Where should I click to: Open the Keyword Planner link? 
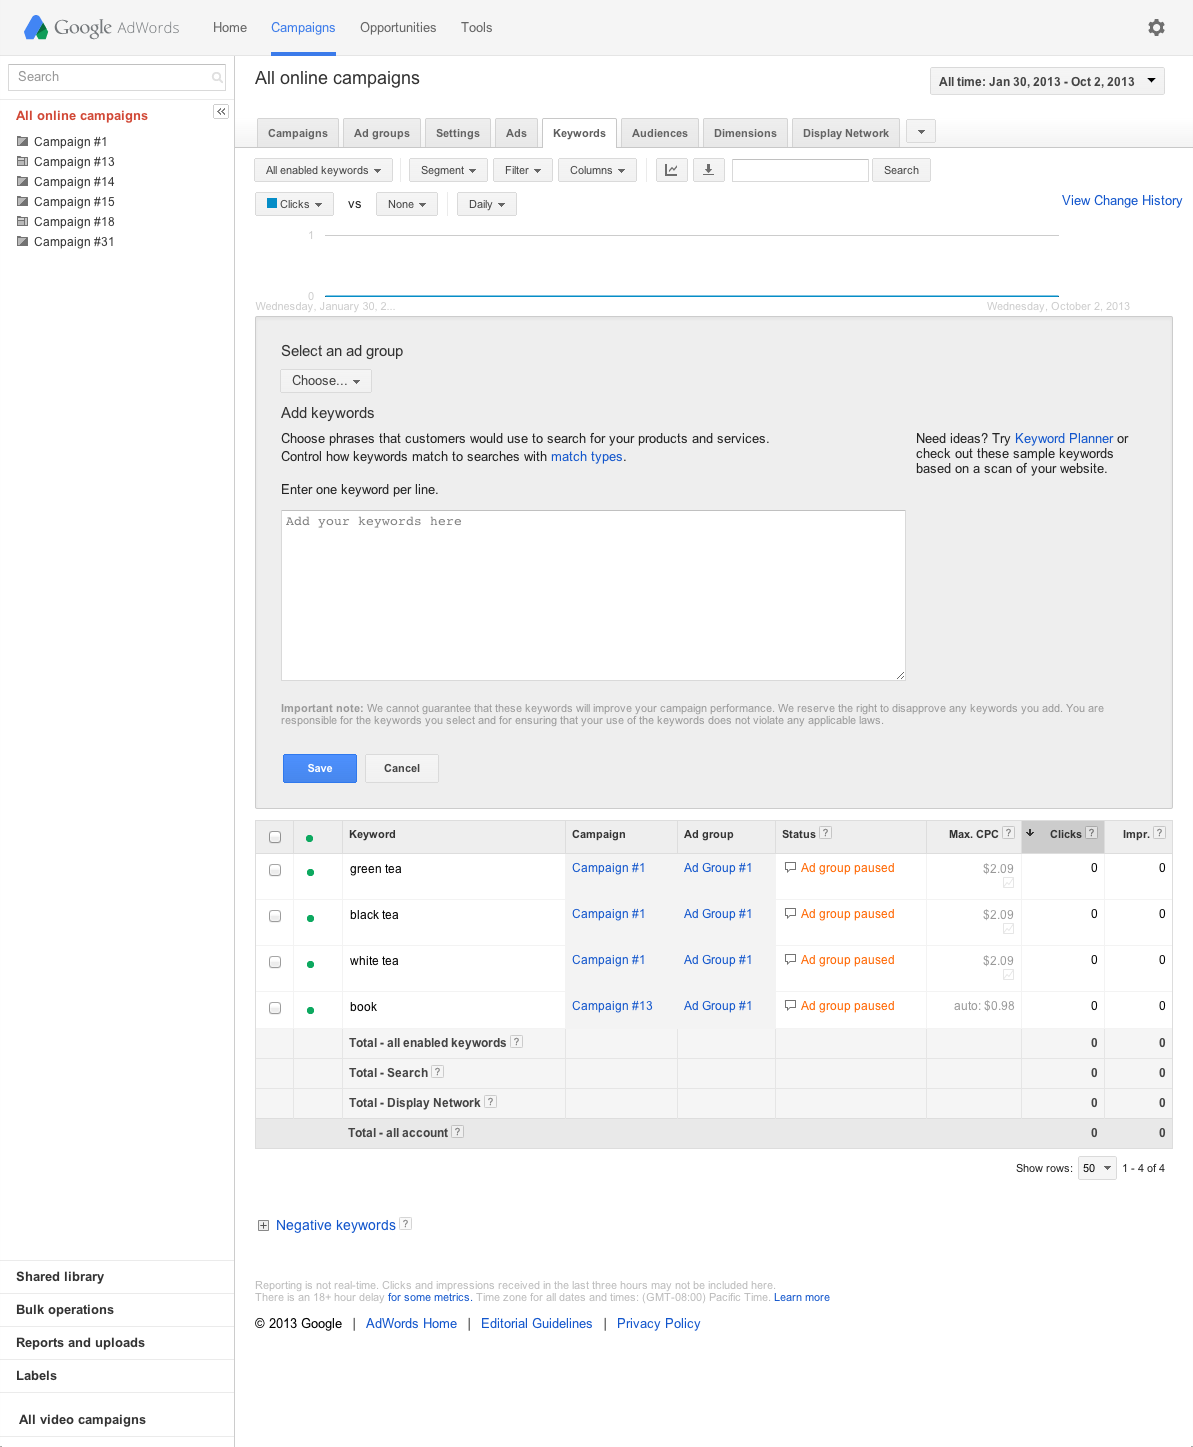pos(1063,438)
